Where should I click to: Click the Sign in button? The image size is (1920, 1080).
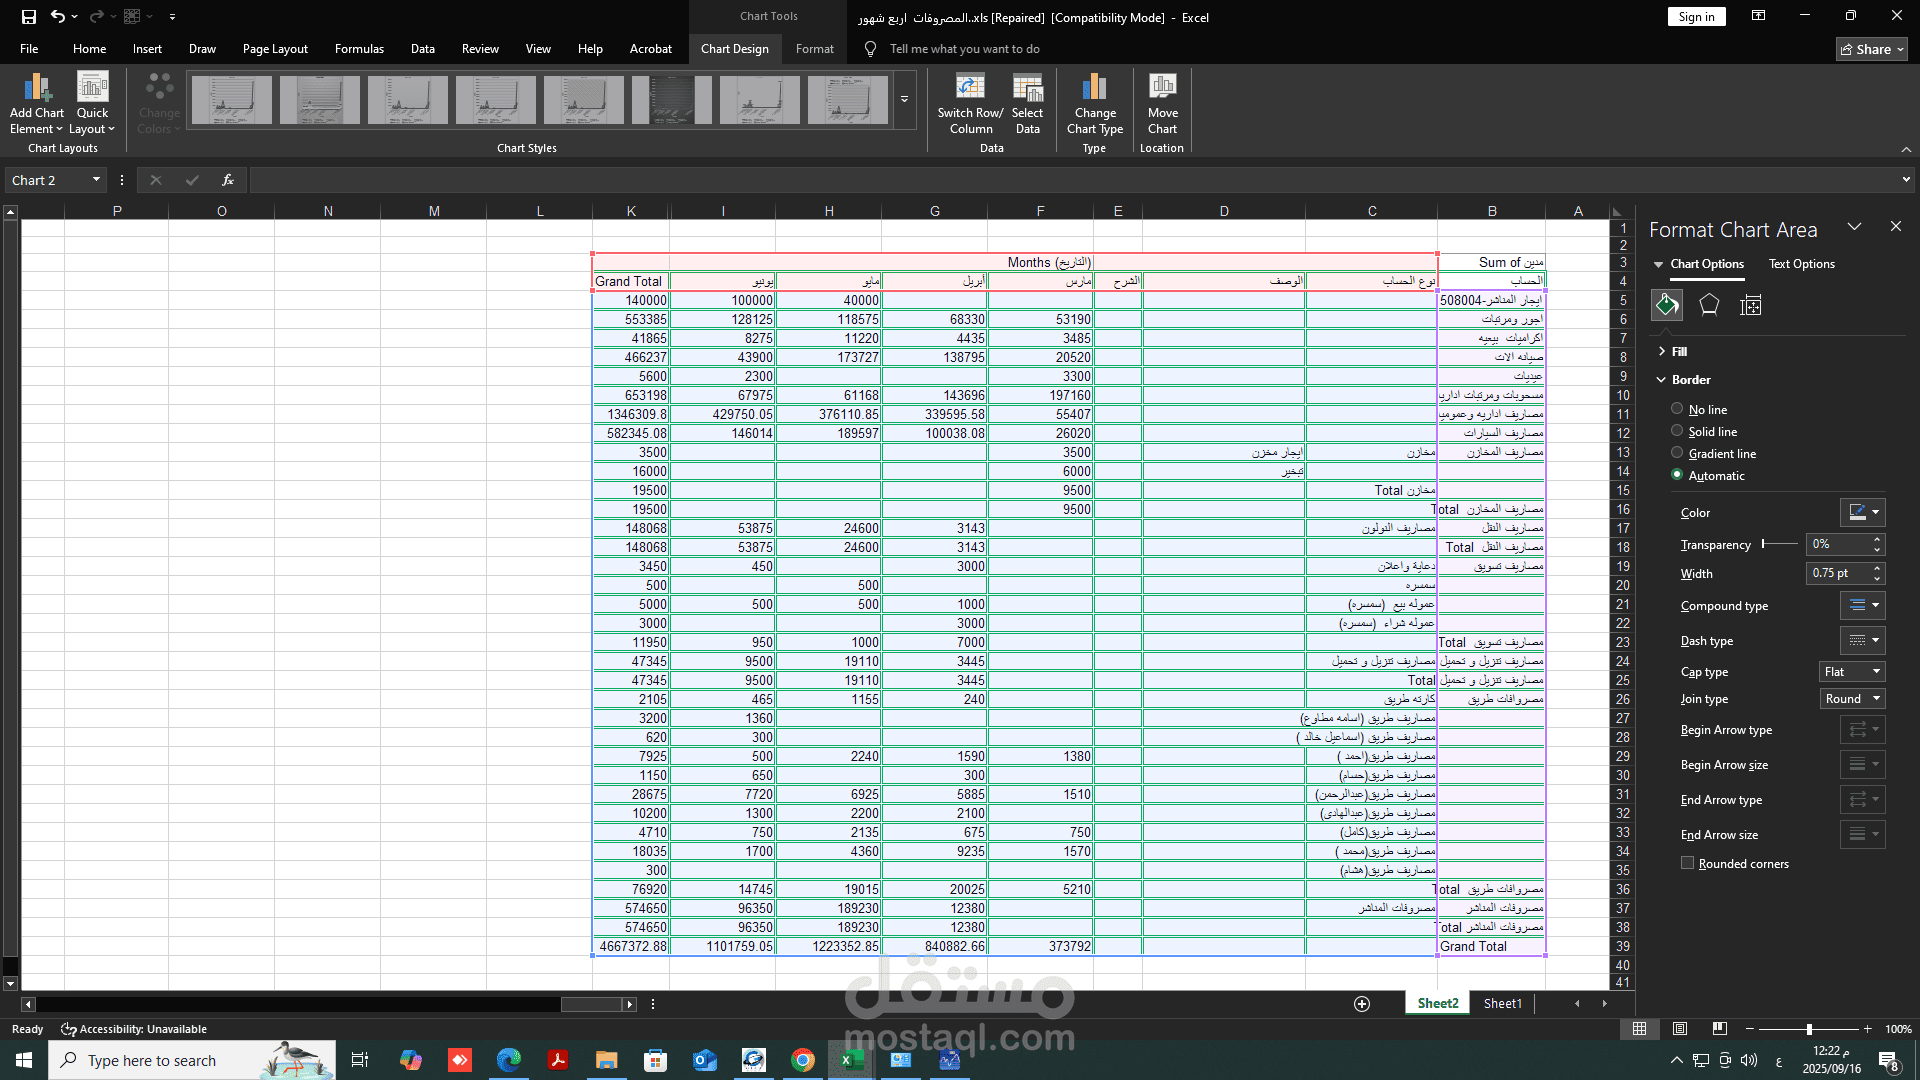point(1696,16)
